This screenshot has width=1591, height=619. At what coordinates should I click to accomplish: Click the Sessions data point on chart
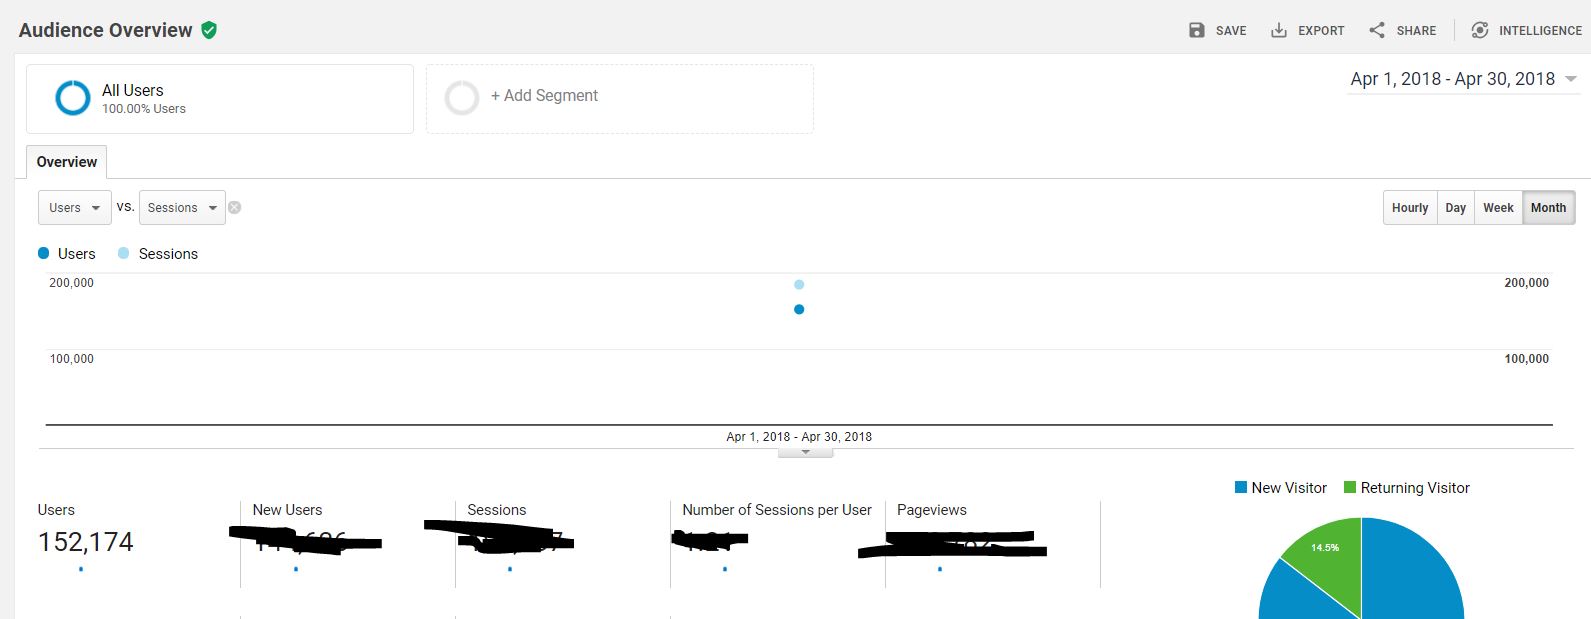click(799, 285)
